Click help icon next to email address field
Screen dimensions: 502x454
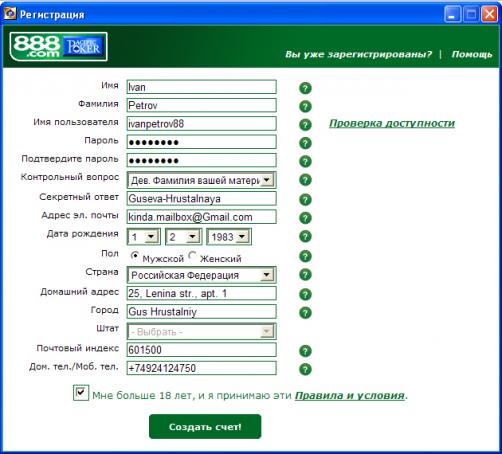coord(305,218)
